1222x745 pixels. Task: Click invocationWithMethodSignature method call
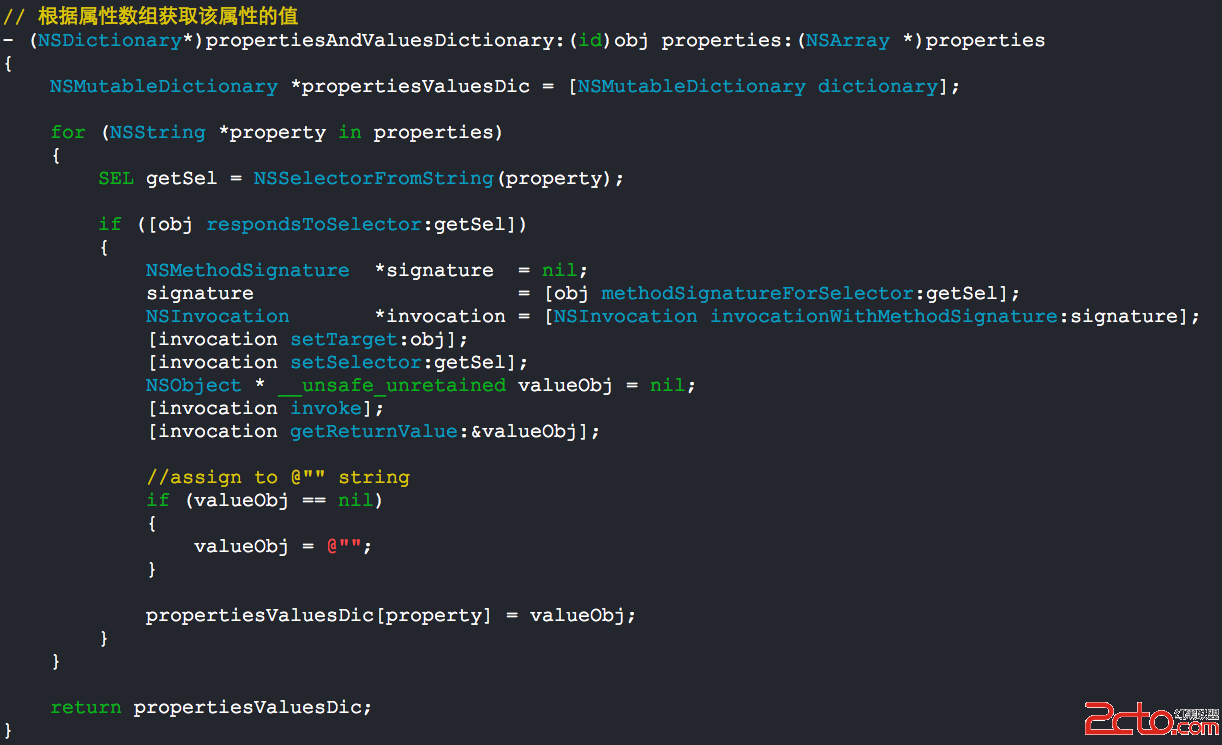883,316
